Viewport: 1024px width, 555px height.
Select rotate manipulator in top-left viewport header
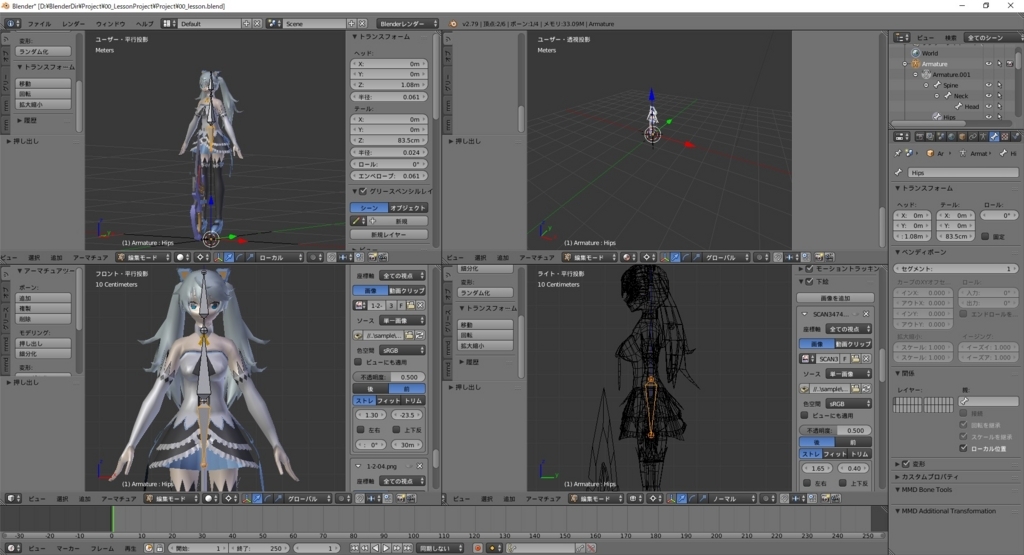click(x=239, y=257)
